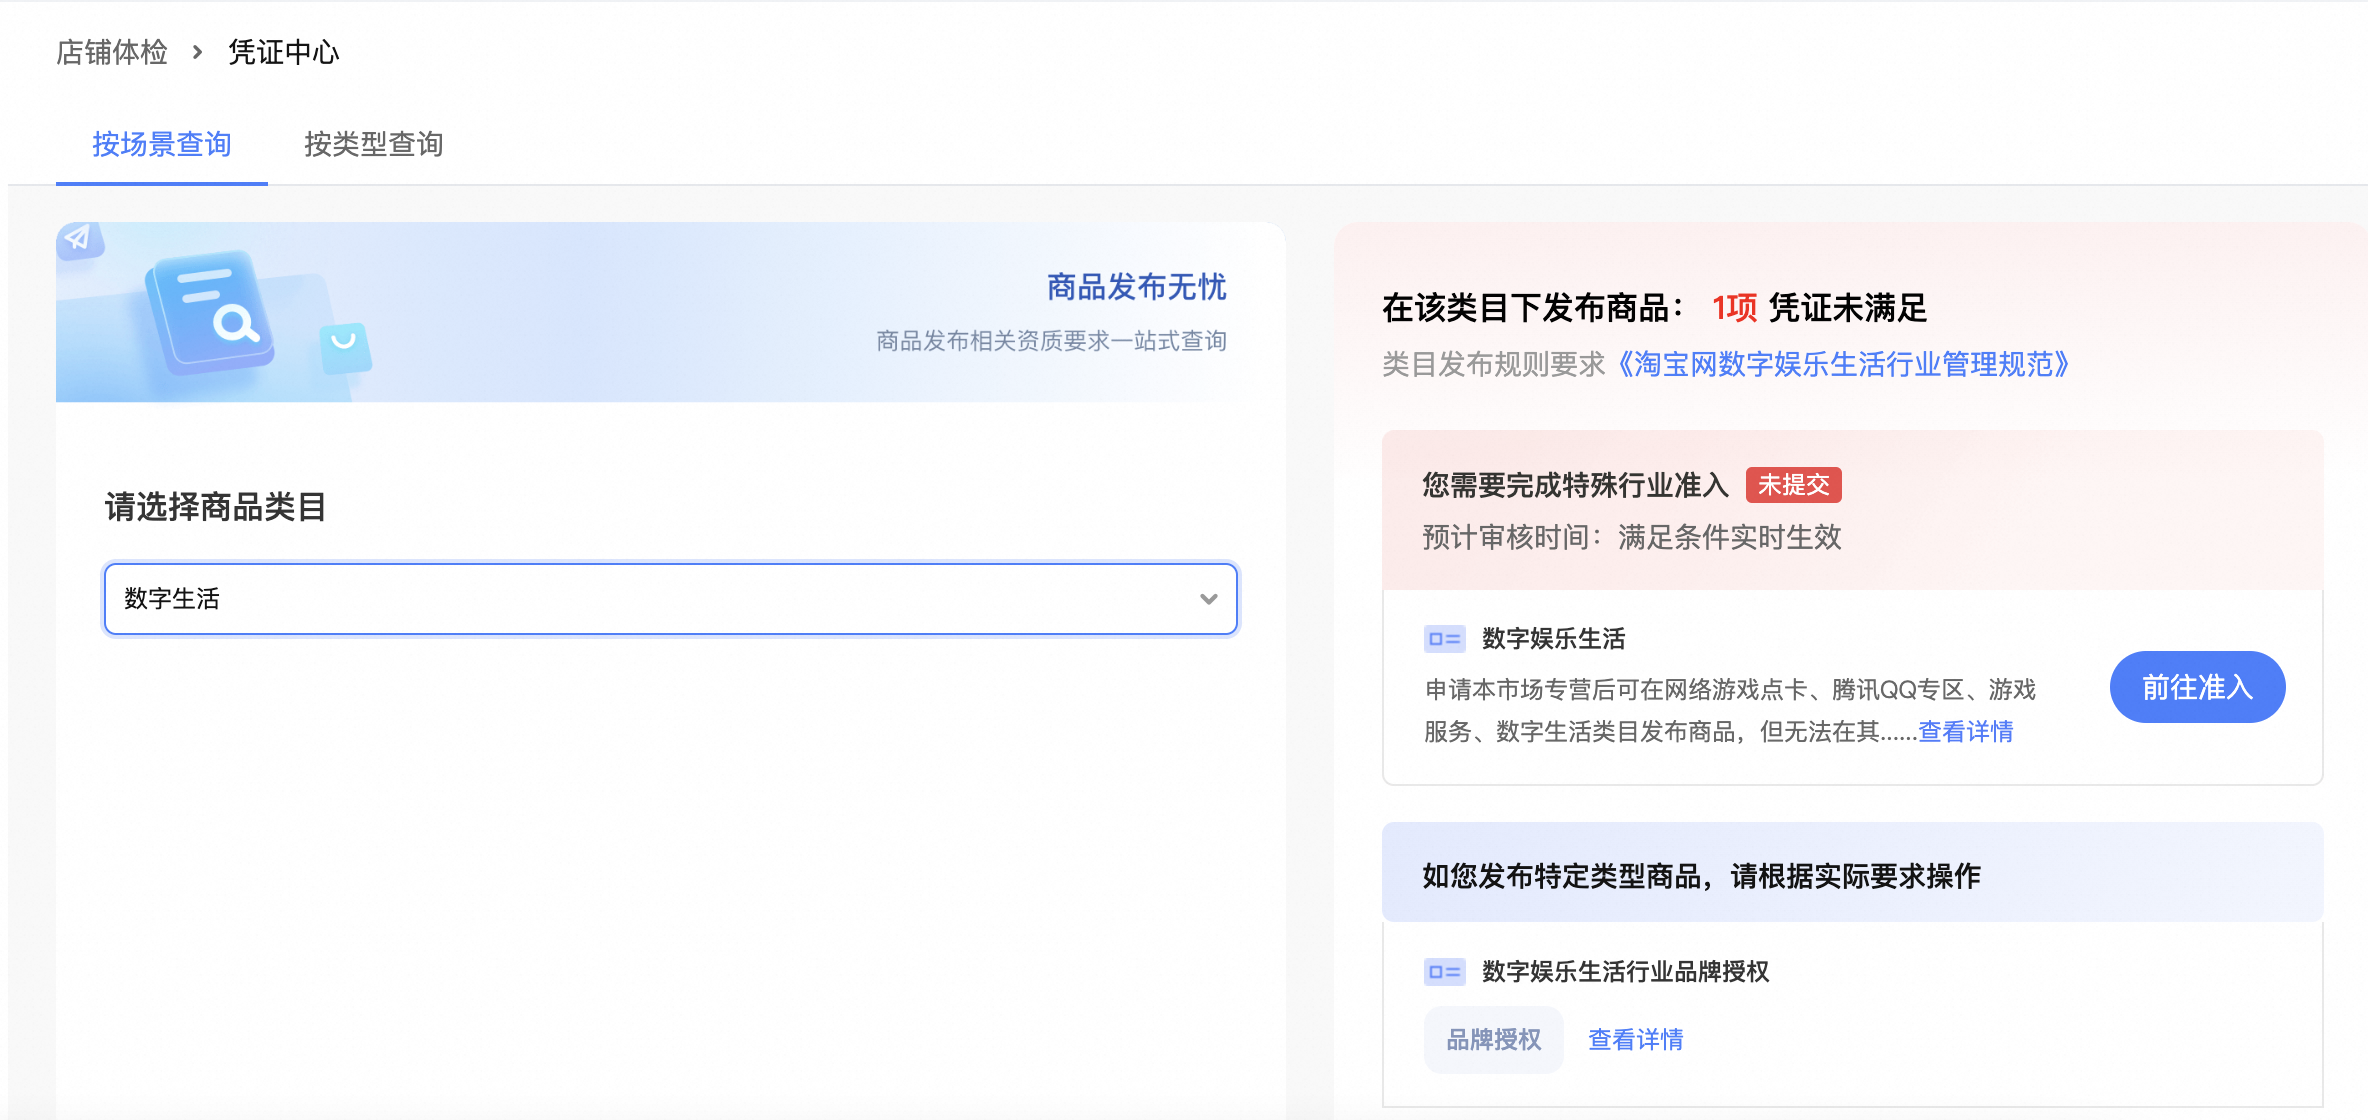
Task: Click the card icon beside 数字娱乐生活行业品牌授权
Action: click(x=1445, y=972)
